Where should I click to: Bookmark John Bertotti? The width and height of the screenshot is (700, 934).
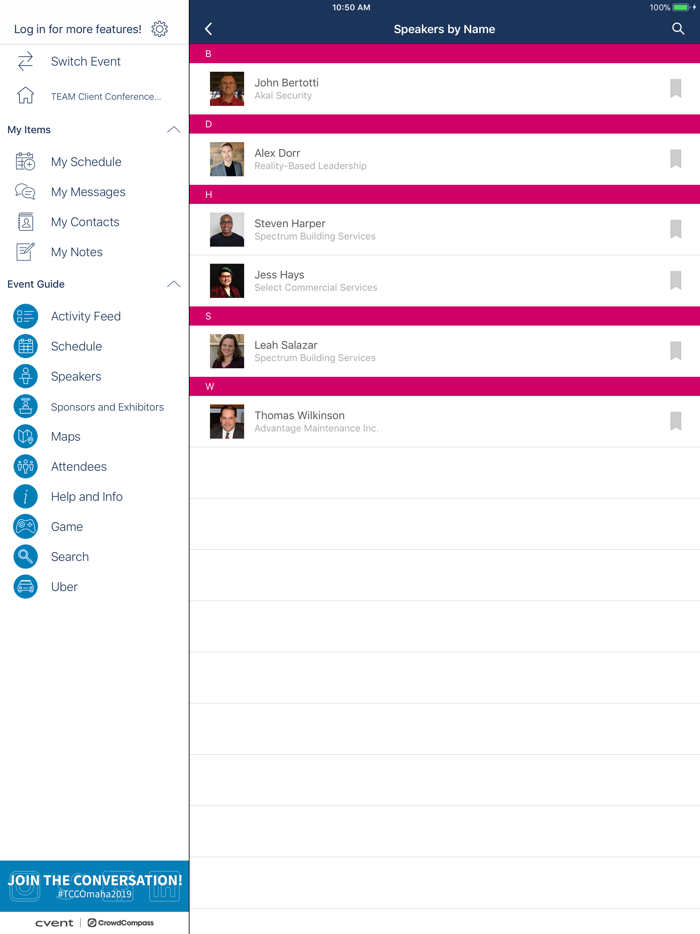pyautogui.click(x=676, y=88)
